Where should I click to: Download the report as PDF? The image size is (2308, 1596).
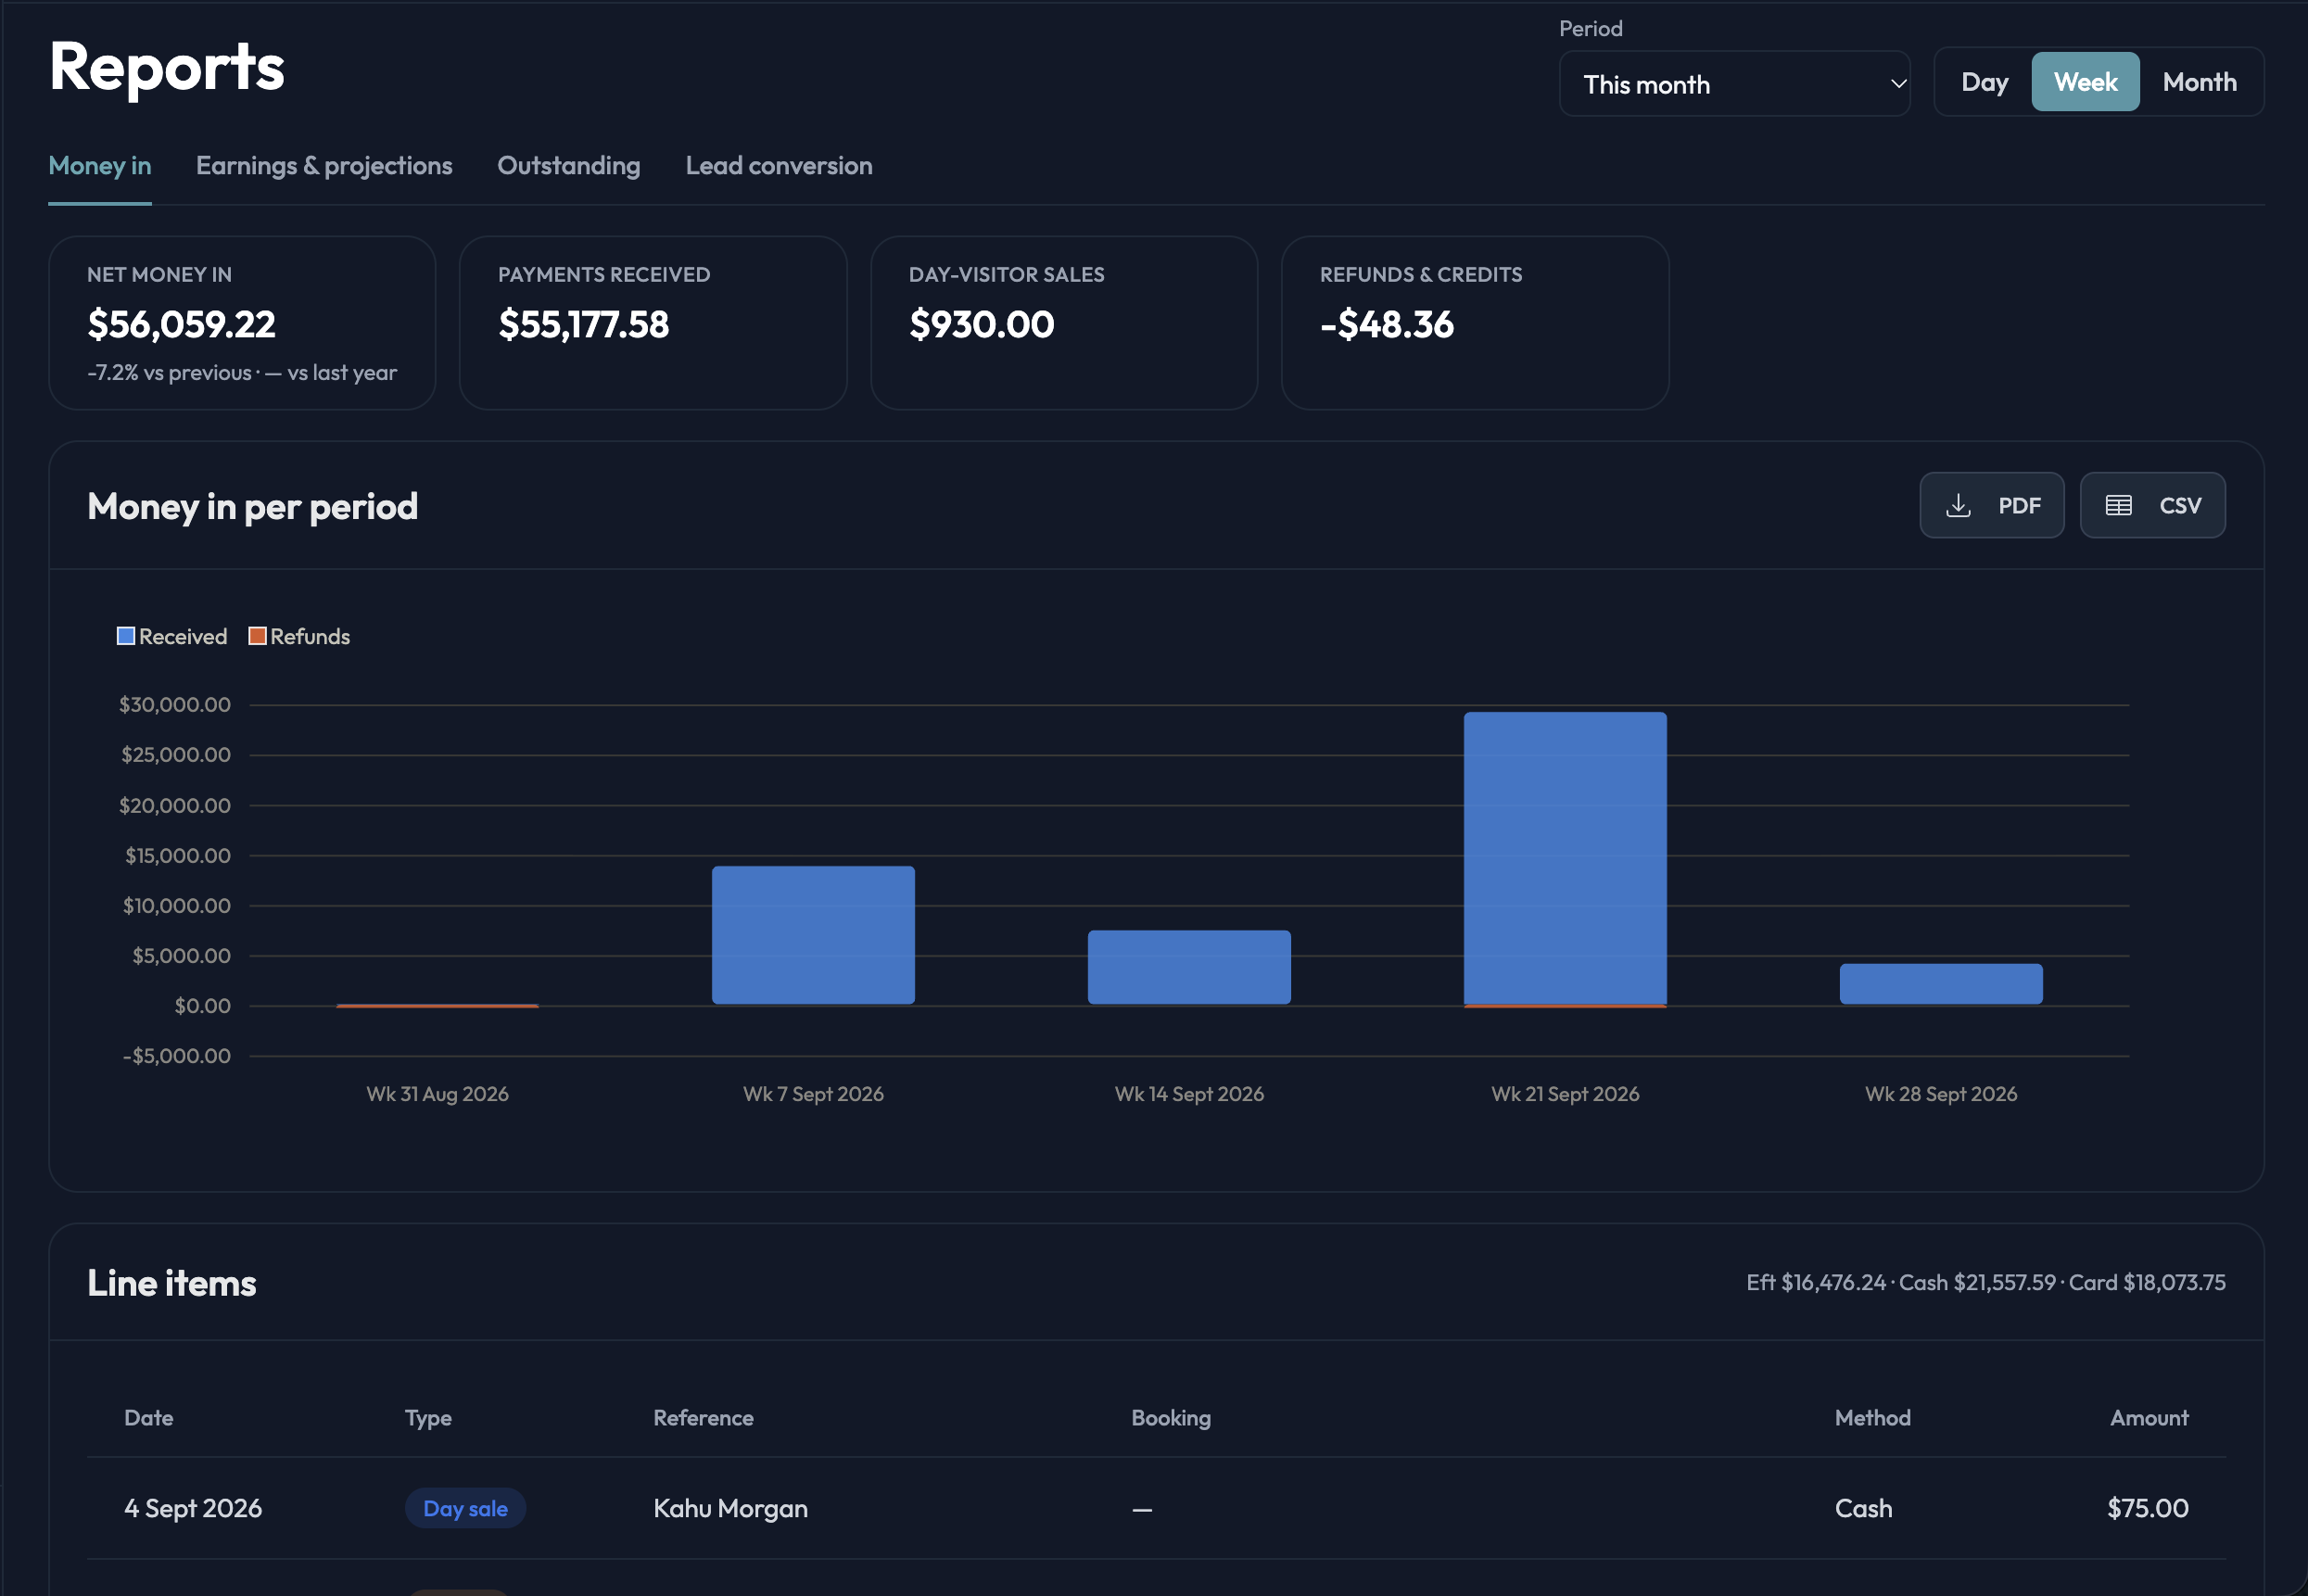click(1991, 505)
